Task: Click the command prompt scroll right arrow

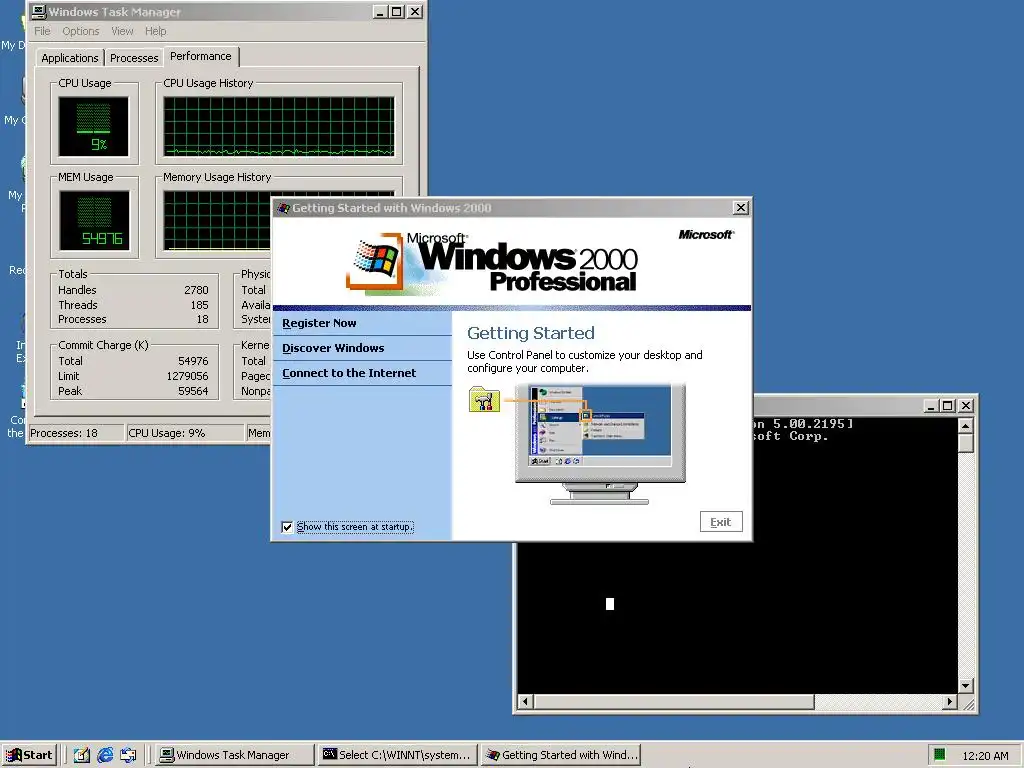Action: click(x=950, y=702)
